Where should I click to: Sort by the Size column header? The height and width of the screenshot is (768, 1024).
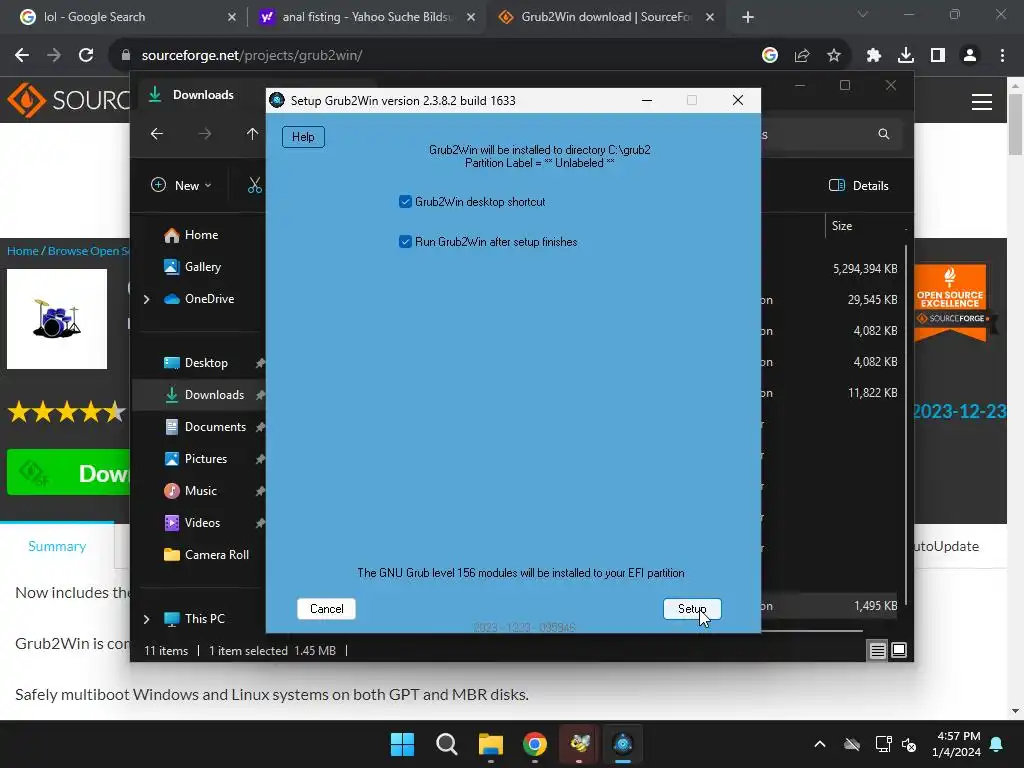[842, 226]
